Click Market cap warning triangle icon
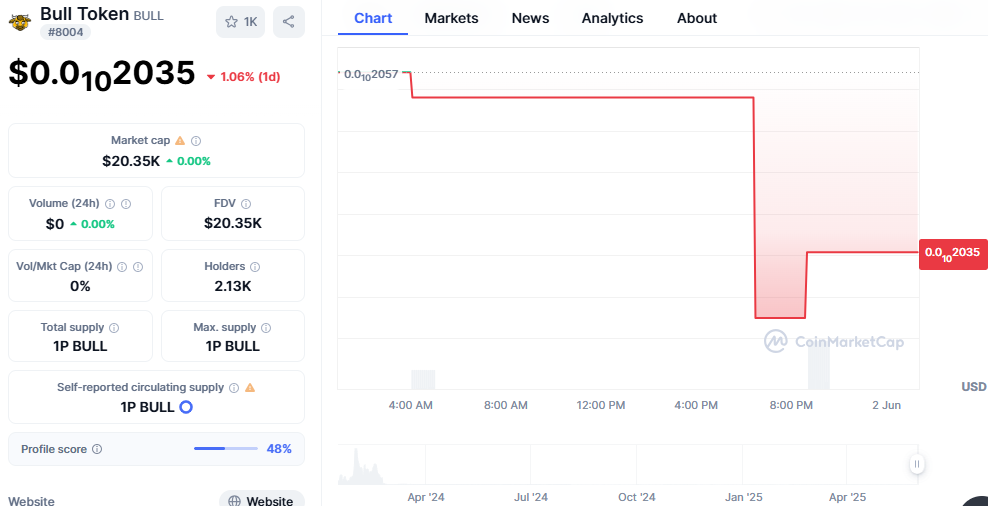The height and width of the screenshot is (506, 988). coord(180,141)
